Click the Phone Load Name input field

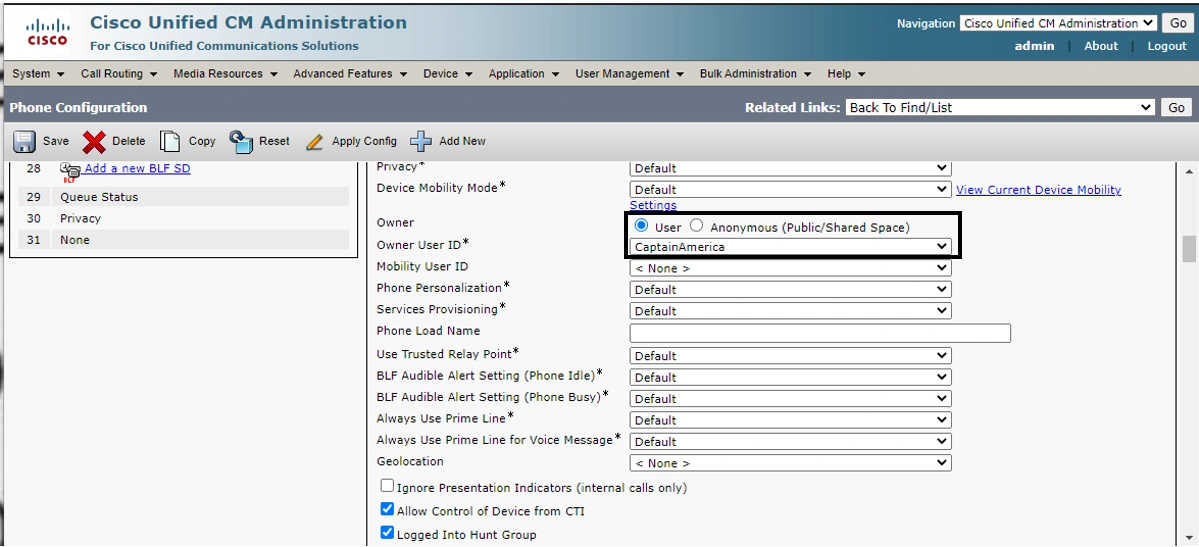tap(820, 333)
